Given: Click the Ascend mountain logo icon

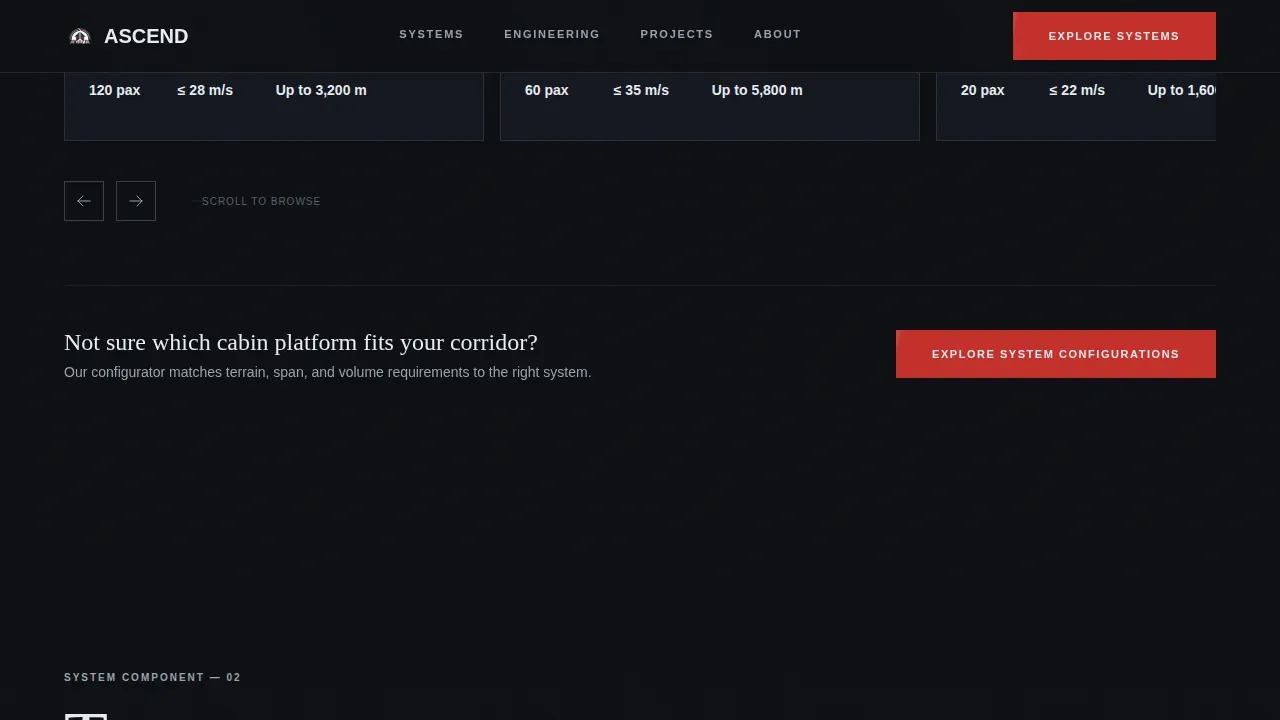Looking at the screenshot, I should click(80, 36).
